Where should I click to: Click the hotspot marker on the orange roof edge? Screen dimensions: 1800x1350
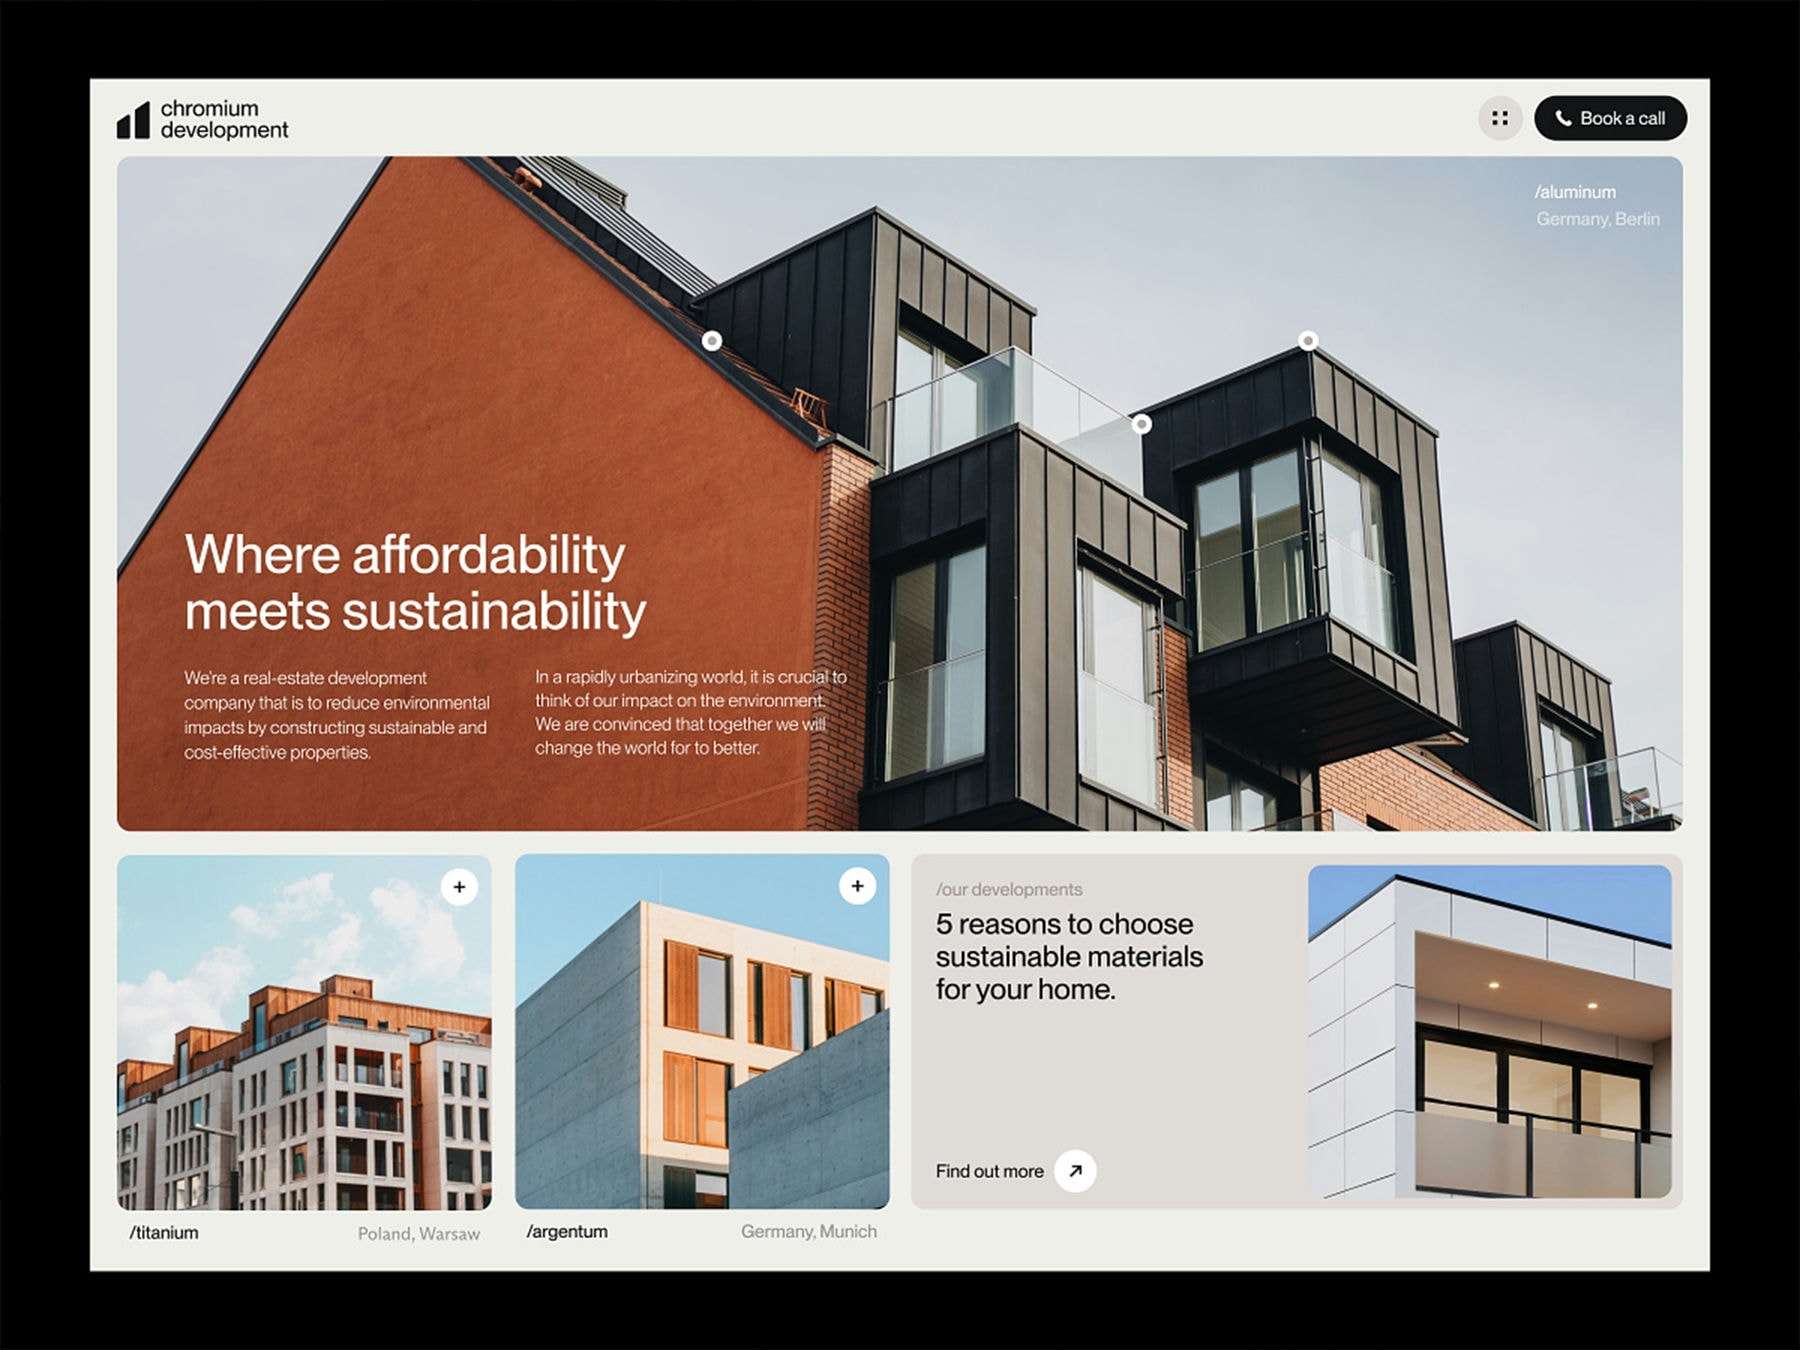pos(712,341)
